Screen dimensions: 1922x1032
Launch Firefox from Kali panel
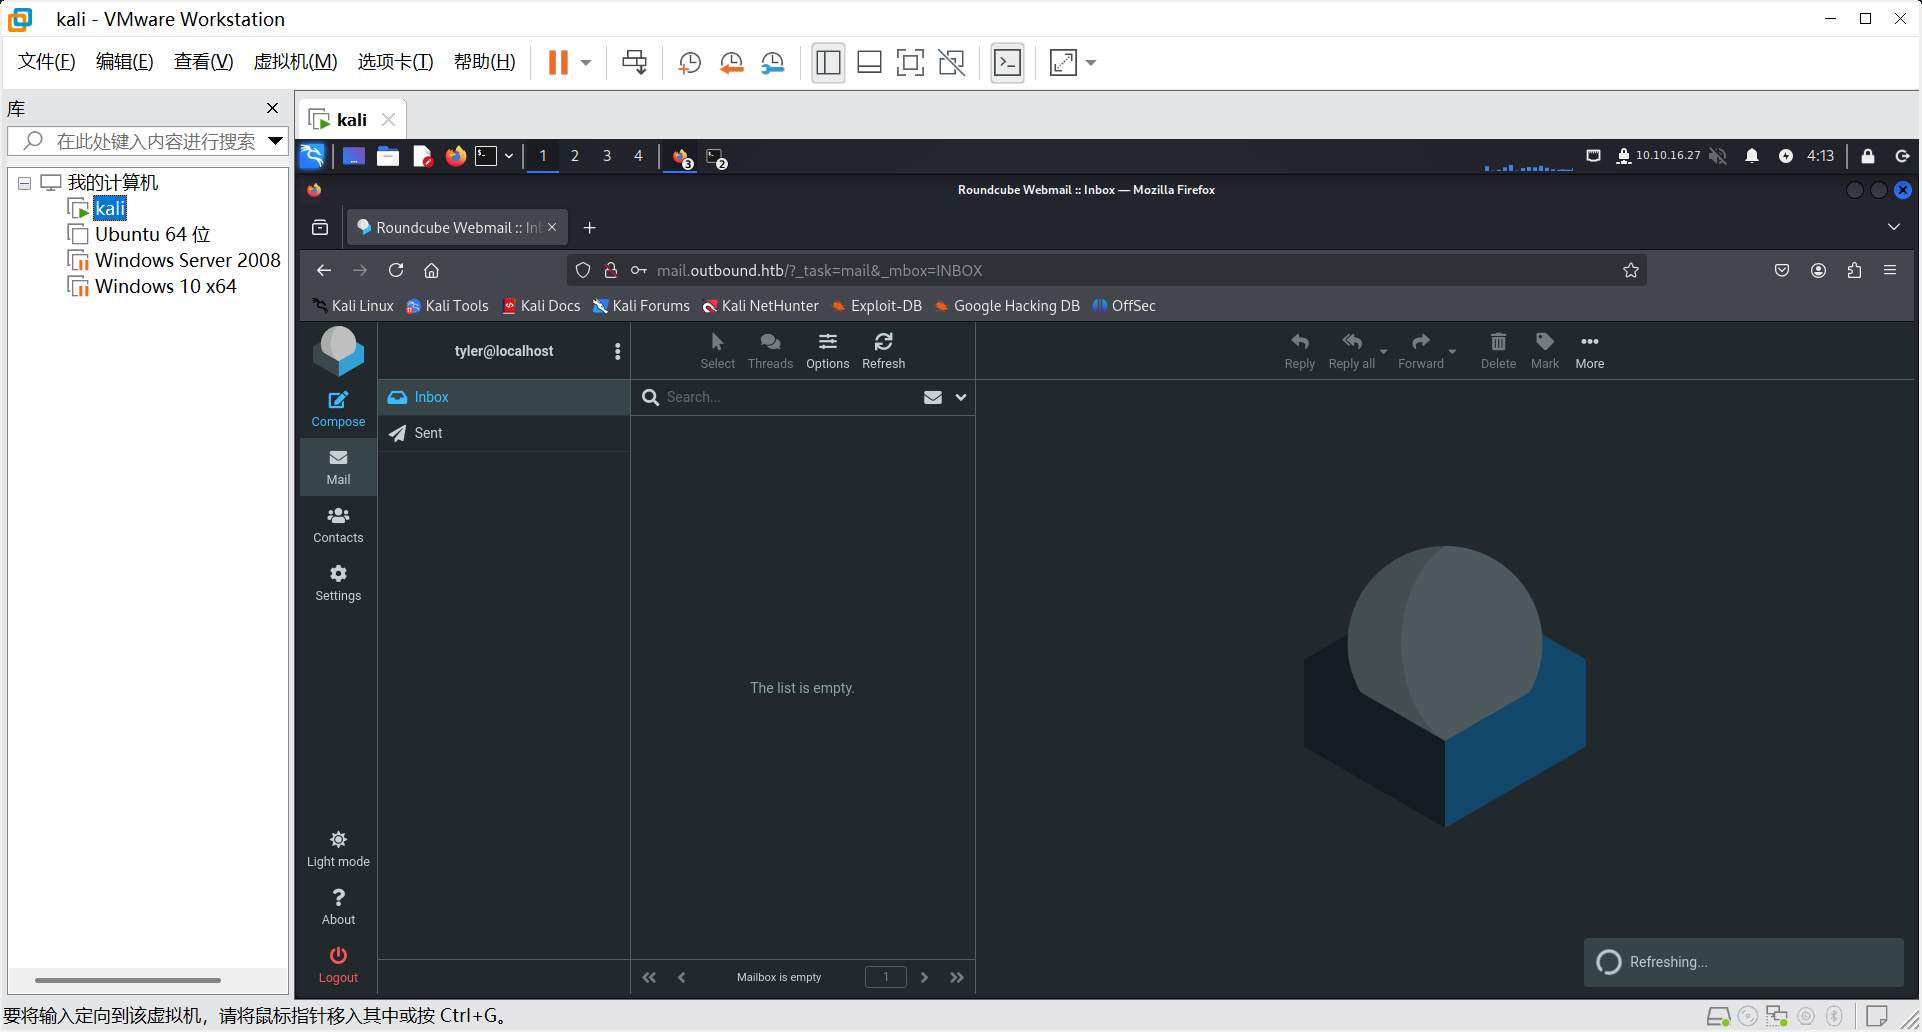click(x=456, y=156)
